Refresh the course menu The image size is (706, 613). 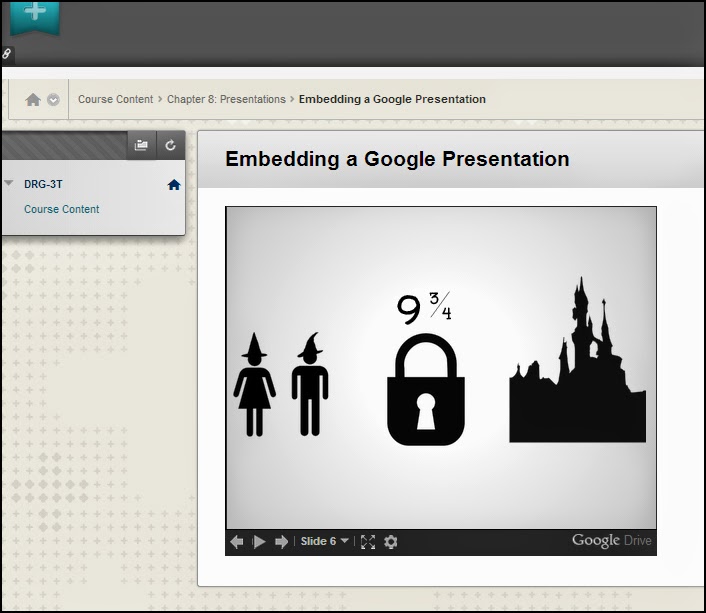[x=170, y=145]
